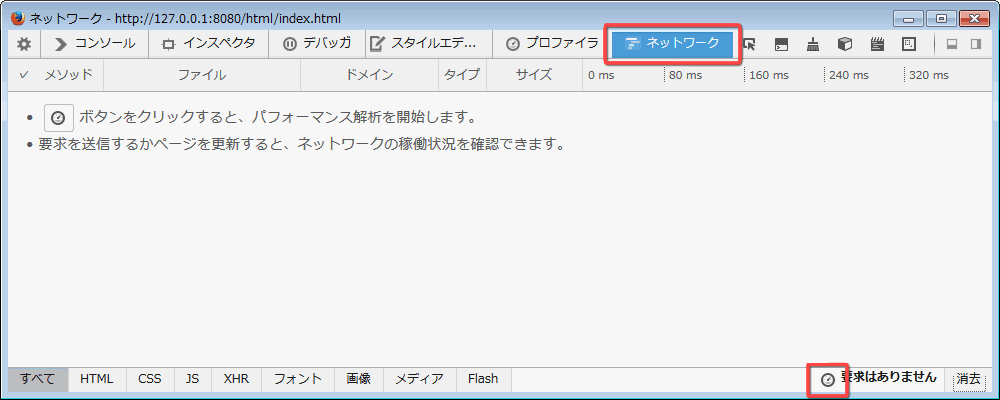1000x400 pixels.
Task: Click the stopwatch icon in the status bar
Action: point(828,380)
